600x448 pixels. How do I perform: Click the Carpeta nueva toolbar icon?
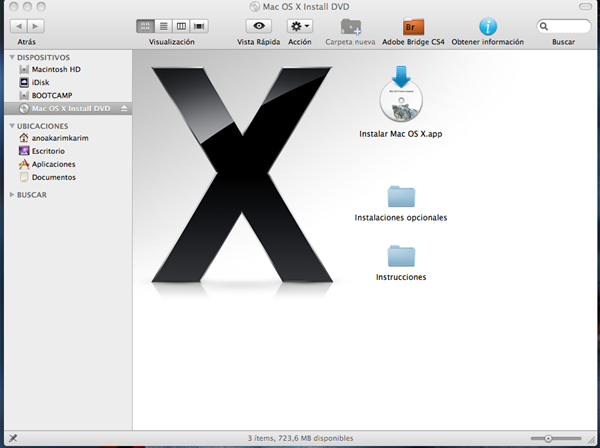coord(350,26)
